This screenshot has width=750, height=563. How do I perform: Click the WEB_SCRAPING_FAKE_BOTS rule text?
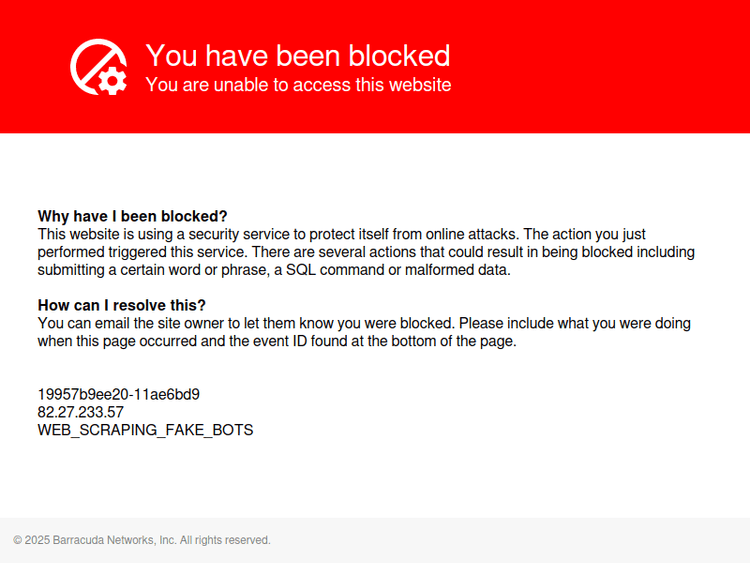(145, 430)
